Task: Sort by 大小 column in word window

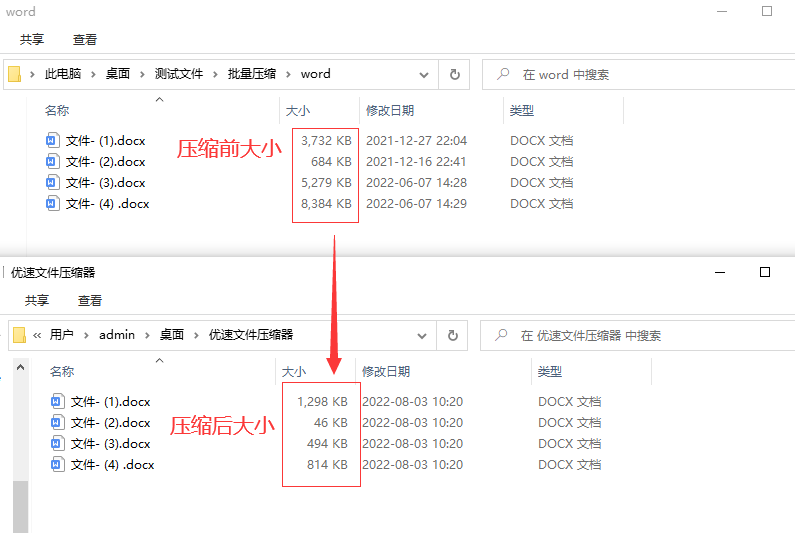Action: click(x=298, y=111)
